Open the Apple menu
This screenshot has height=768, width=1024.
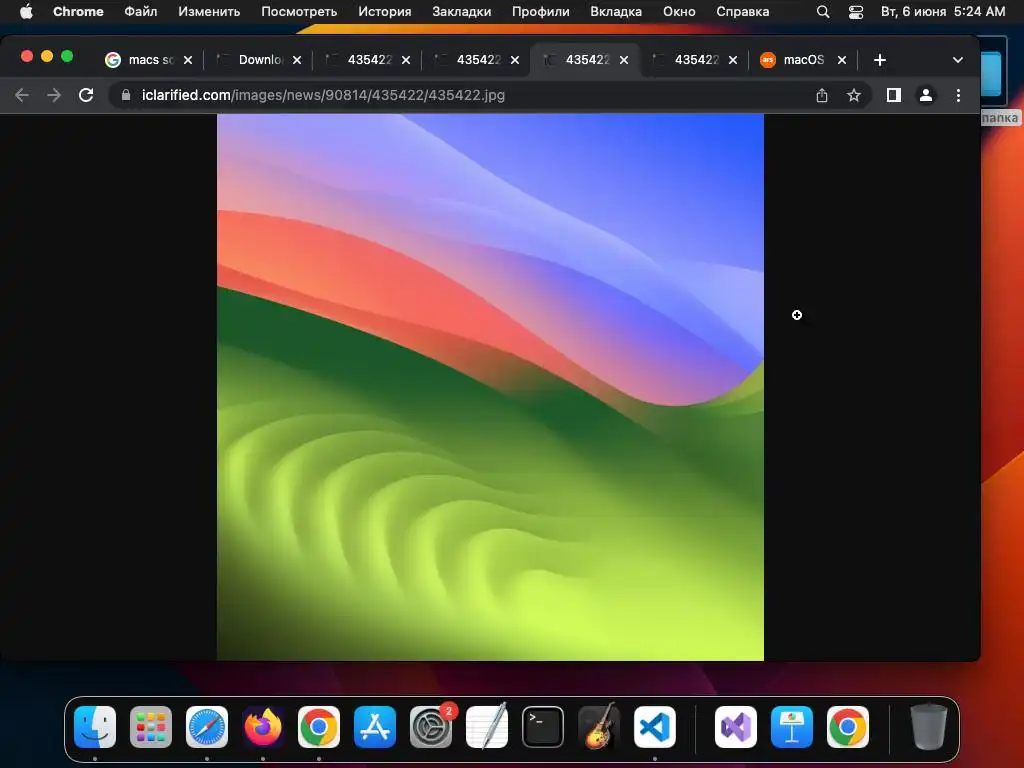26,12
